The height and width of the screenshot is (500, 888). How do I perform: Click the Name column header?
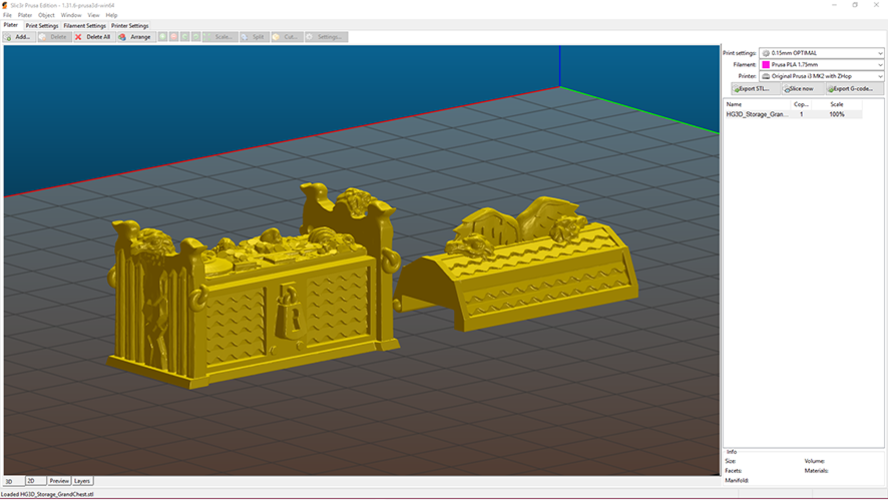[x=757, y=104]
